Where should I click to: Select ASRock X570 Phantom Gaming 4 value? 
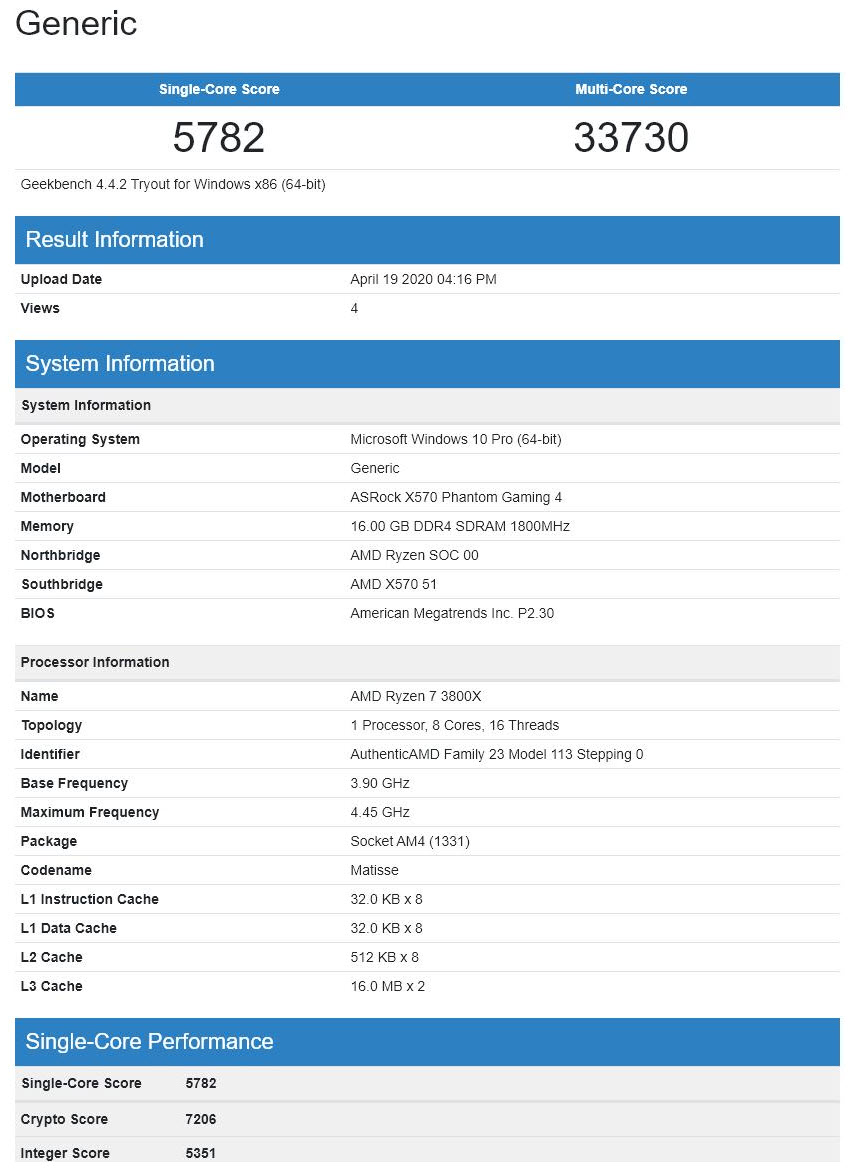(456, 497)
